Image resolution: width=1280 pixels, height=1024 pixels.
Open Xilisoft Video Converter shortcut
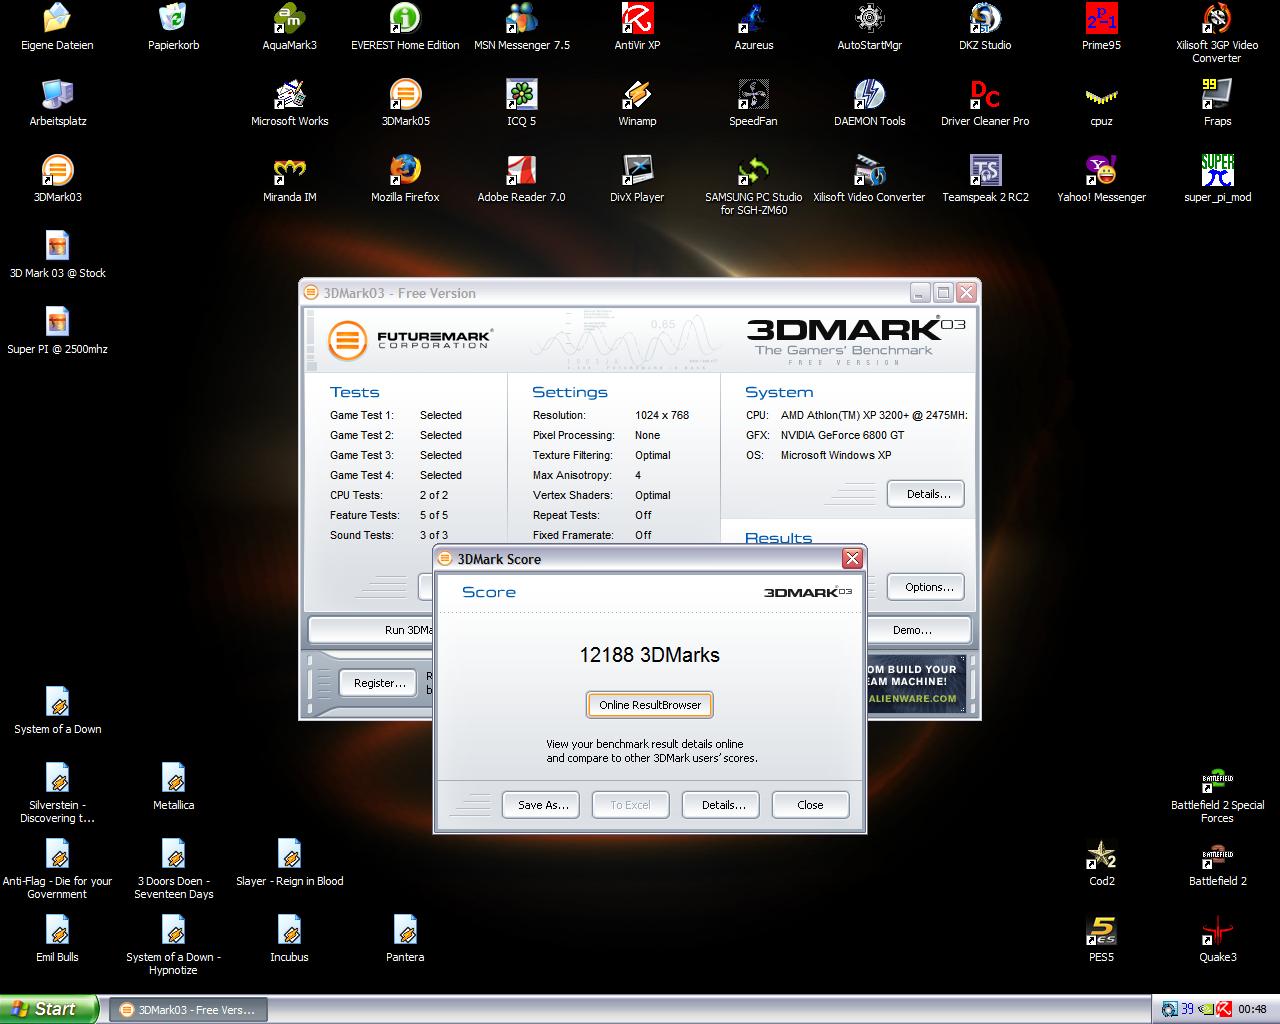pyautogui.click(x=869, y=179)
